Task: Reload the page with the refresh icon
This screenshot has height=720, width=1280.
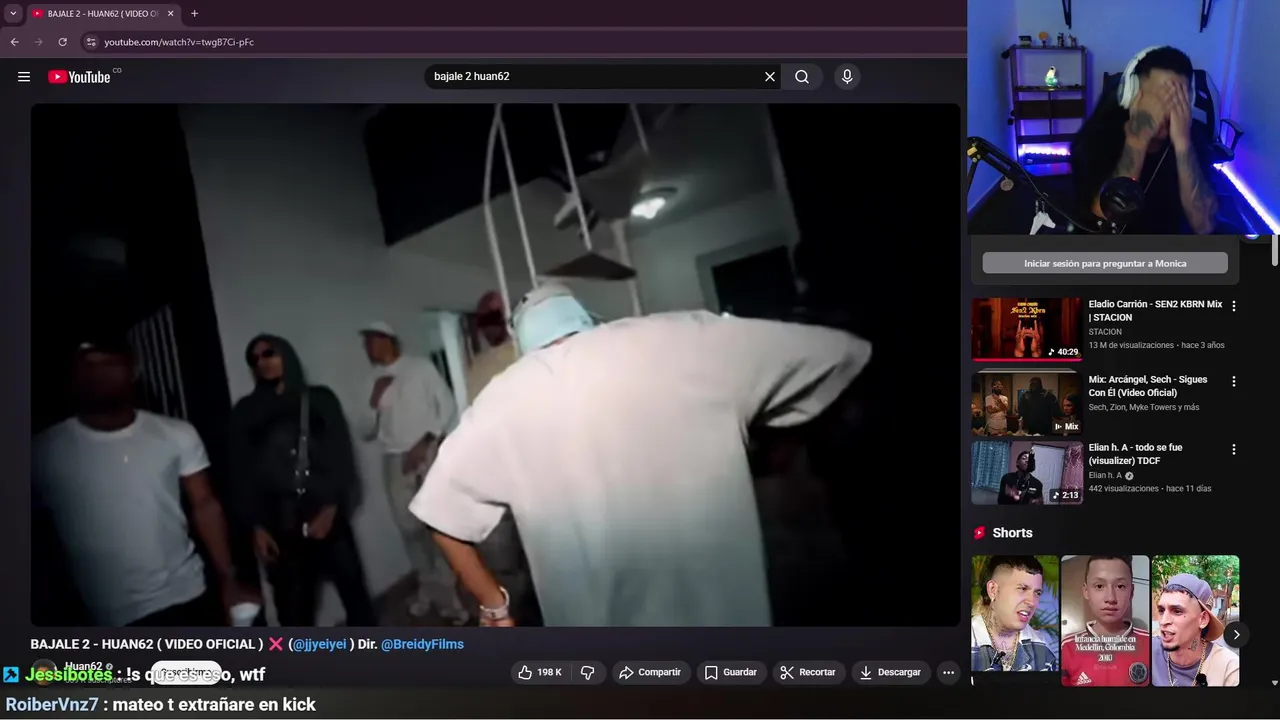Action: [62, 42]
